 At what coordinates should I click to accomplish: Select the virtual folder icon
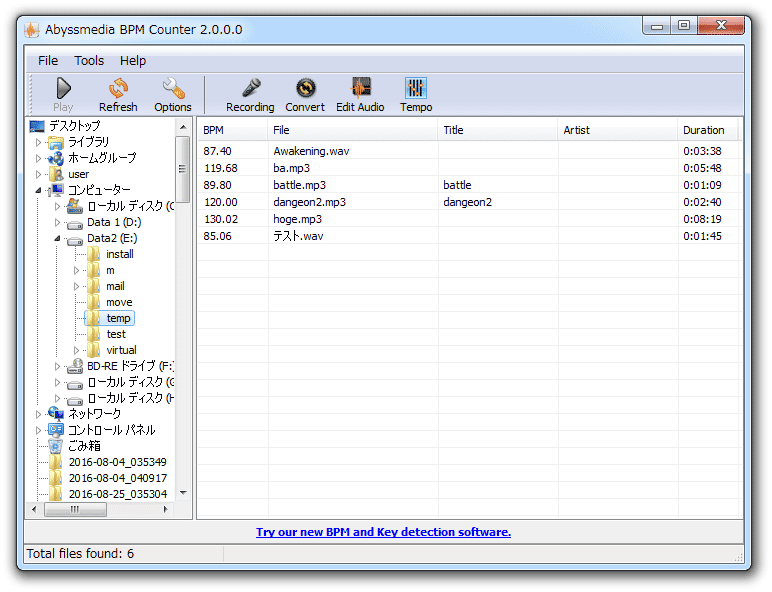(94, 350)
